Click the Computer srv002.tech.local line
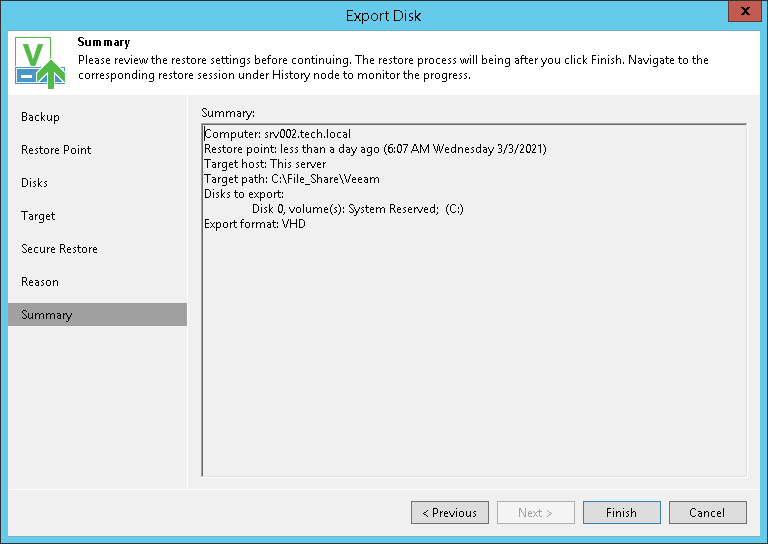Viewport: 768px width, 544px height. pyautogui.click(x=277, y=134)
